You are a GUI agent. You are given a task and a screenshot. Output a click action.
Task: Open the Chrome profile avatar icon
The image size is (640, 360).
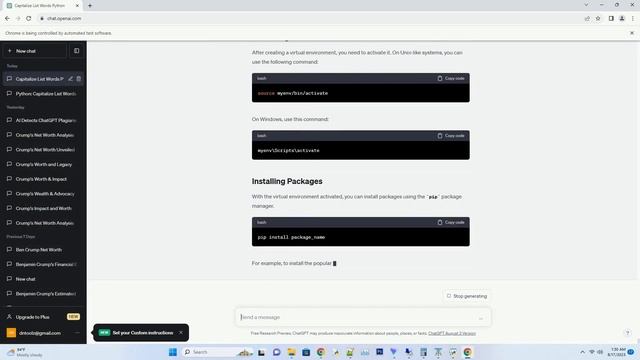click(x=622, y=18)
